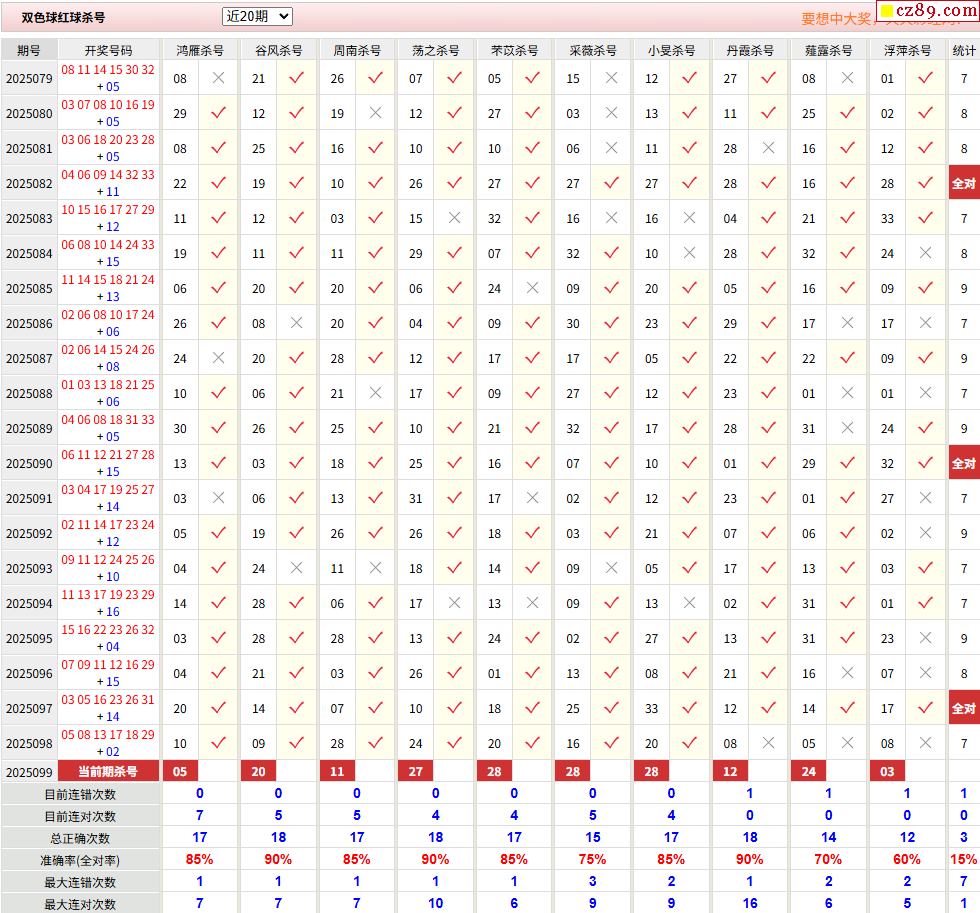This screenshot has width=980, height=913.
Task: Click the cross mark for 浮萍杀号 in row 2025095
Action: click(925, 638)
